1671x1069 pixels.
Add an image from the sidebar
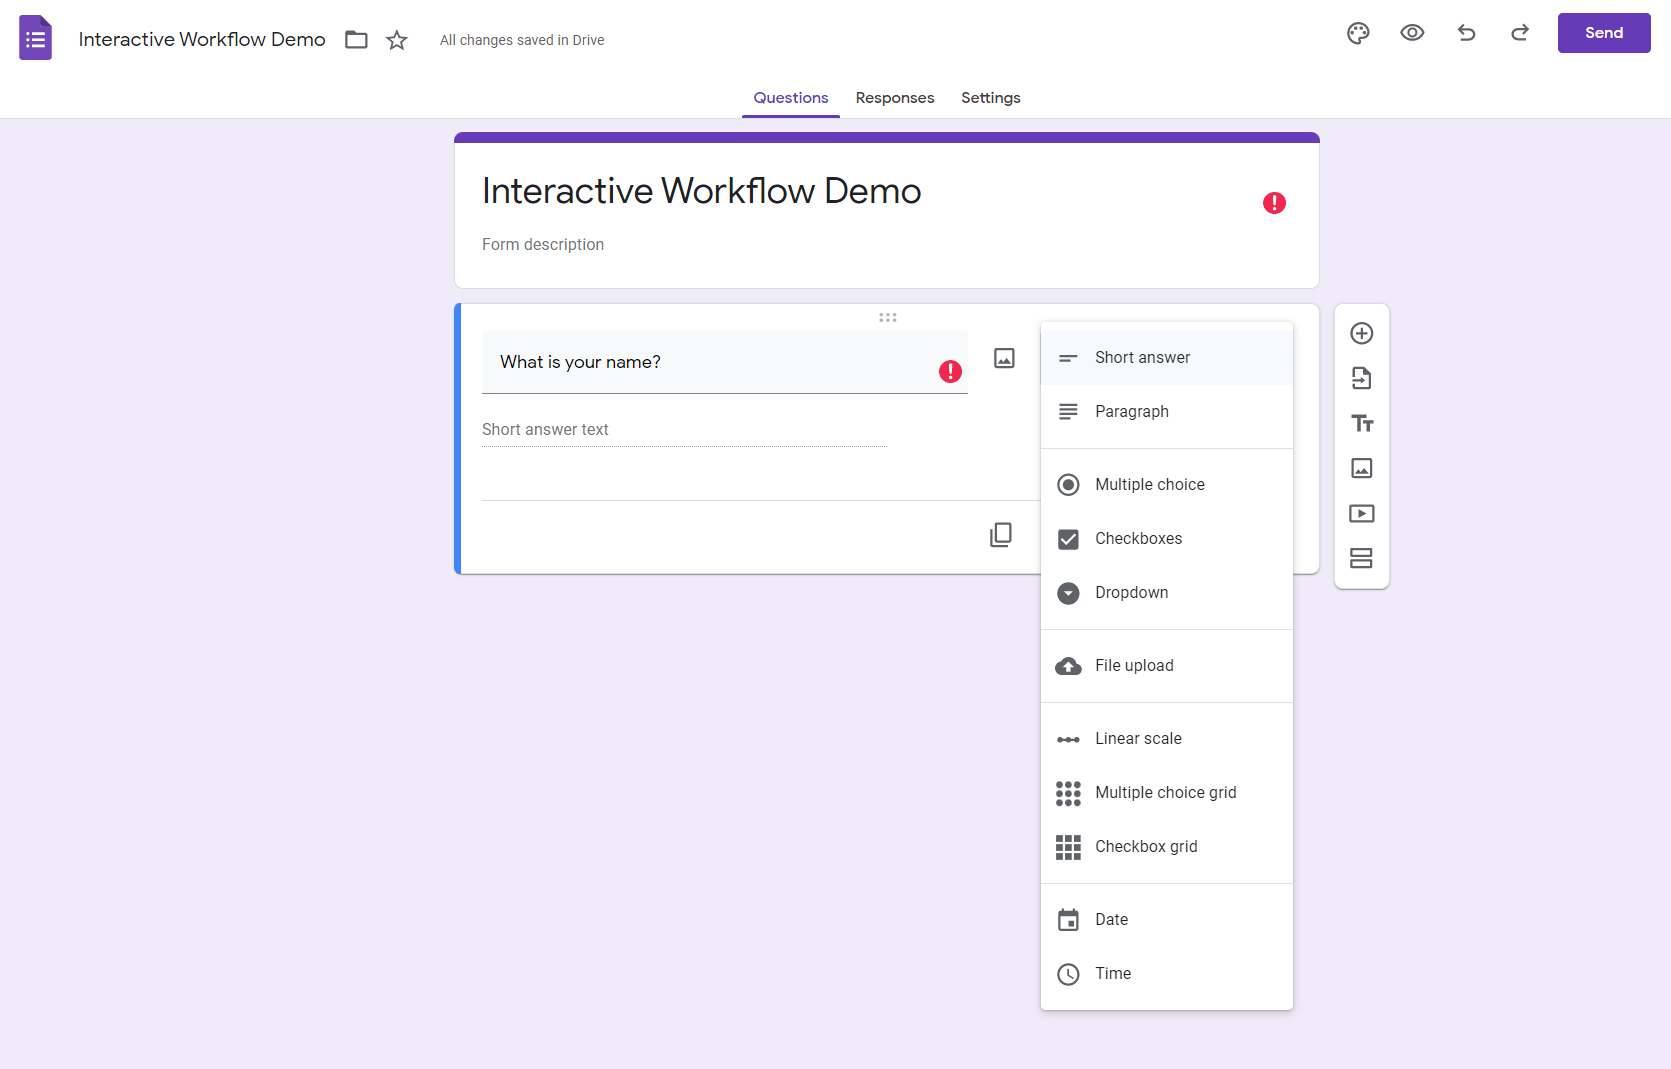[x=1361, y=468]
